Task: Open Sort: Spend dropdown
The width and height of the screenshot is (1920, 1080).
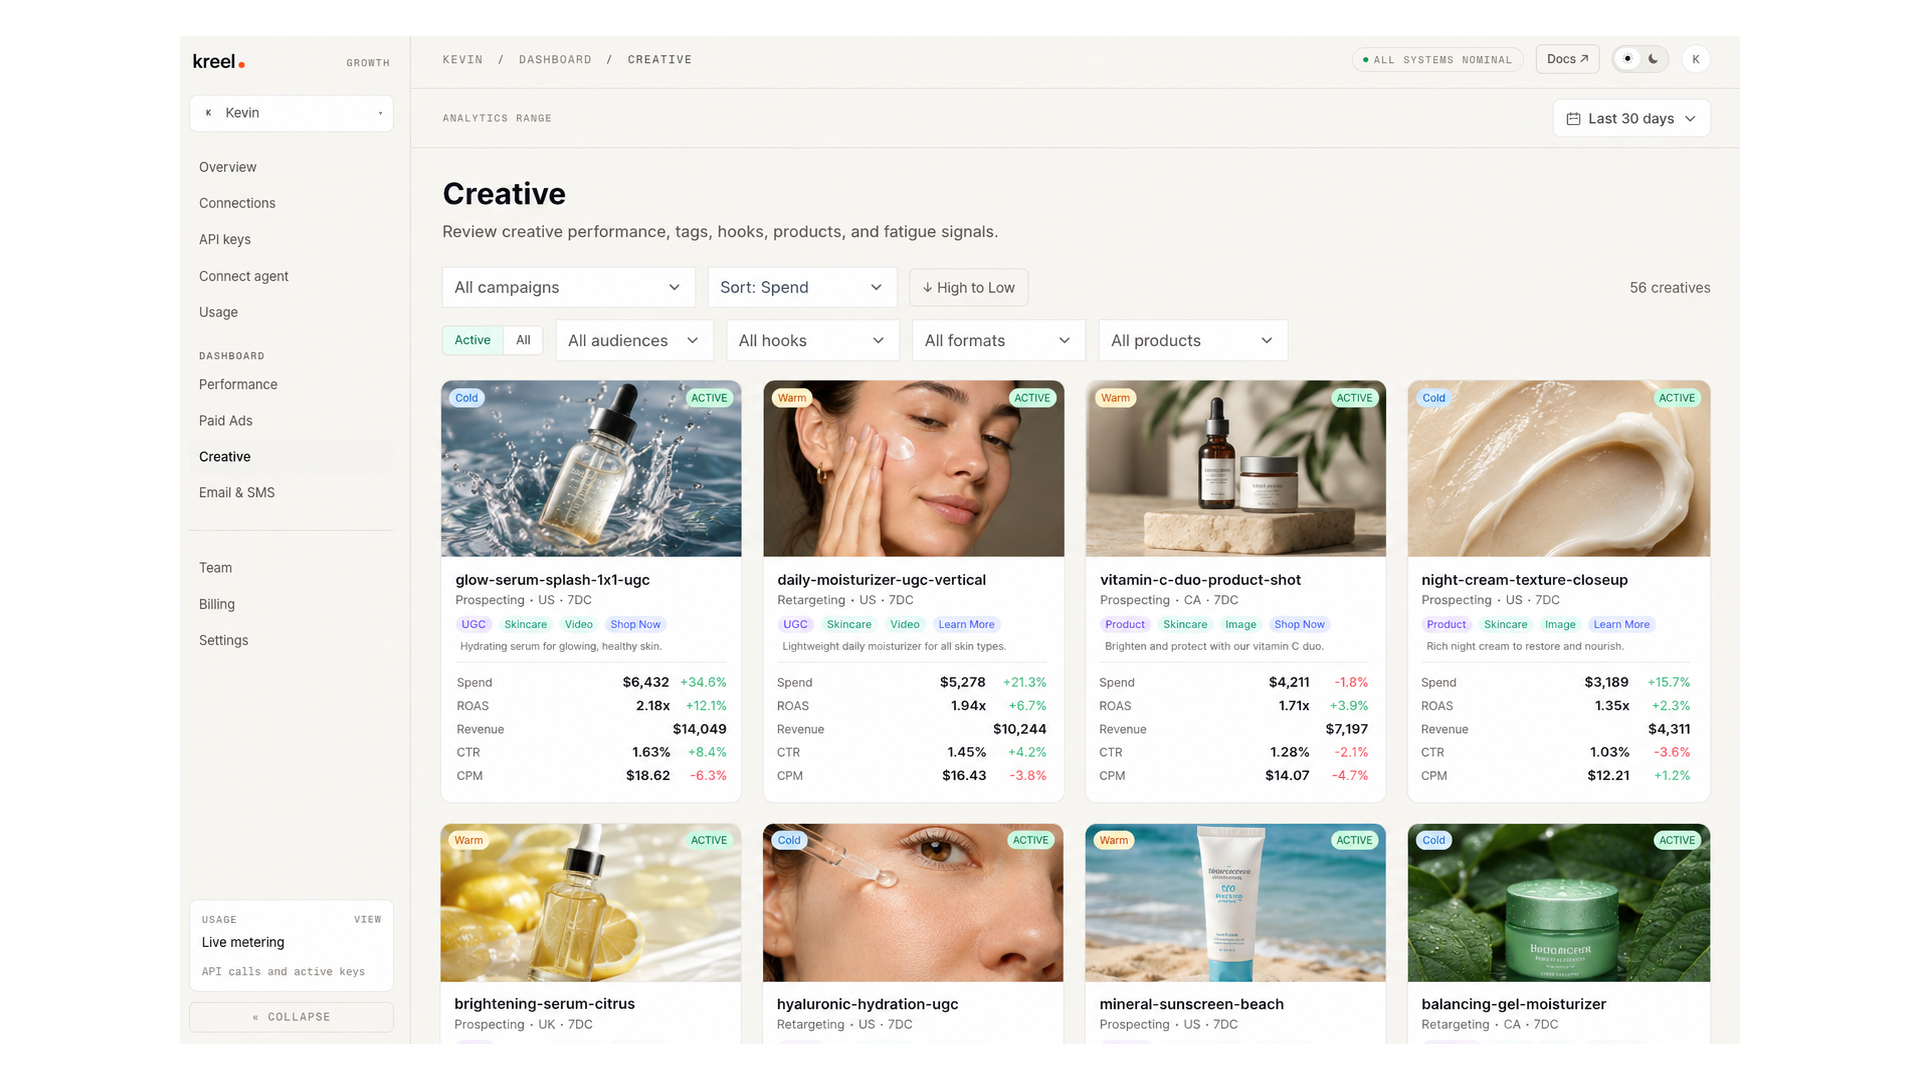Action: [801, 287]
